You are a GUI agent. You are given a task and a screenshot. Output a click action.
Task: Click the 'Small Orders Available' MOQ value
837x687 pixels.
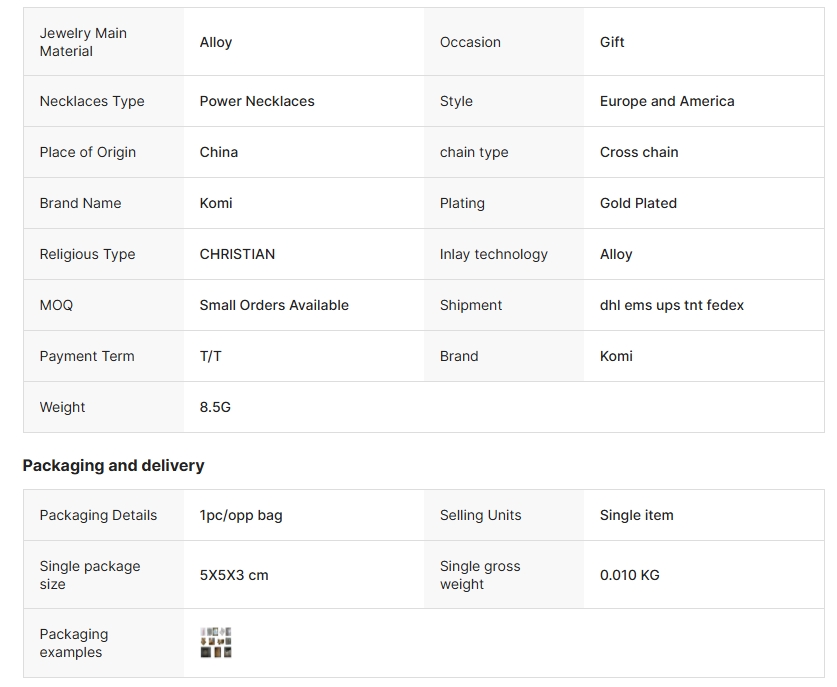pos(274,305)
